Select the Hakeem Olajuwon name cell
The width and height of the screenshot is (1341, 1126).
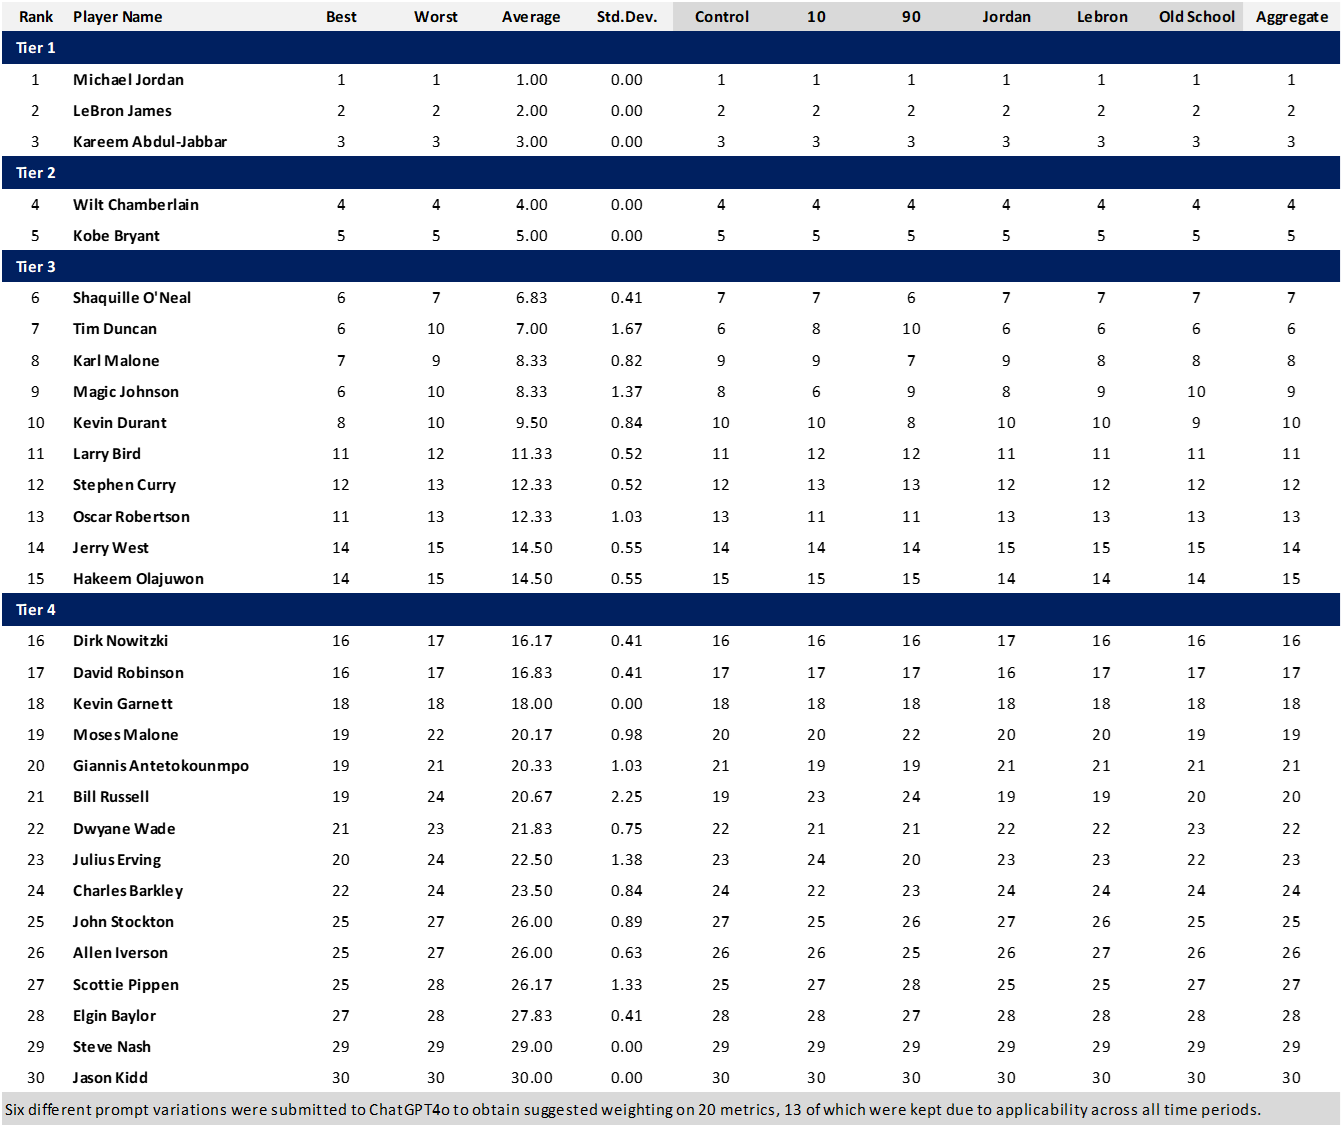point(138,579)
